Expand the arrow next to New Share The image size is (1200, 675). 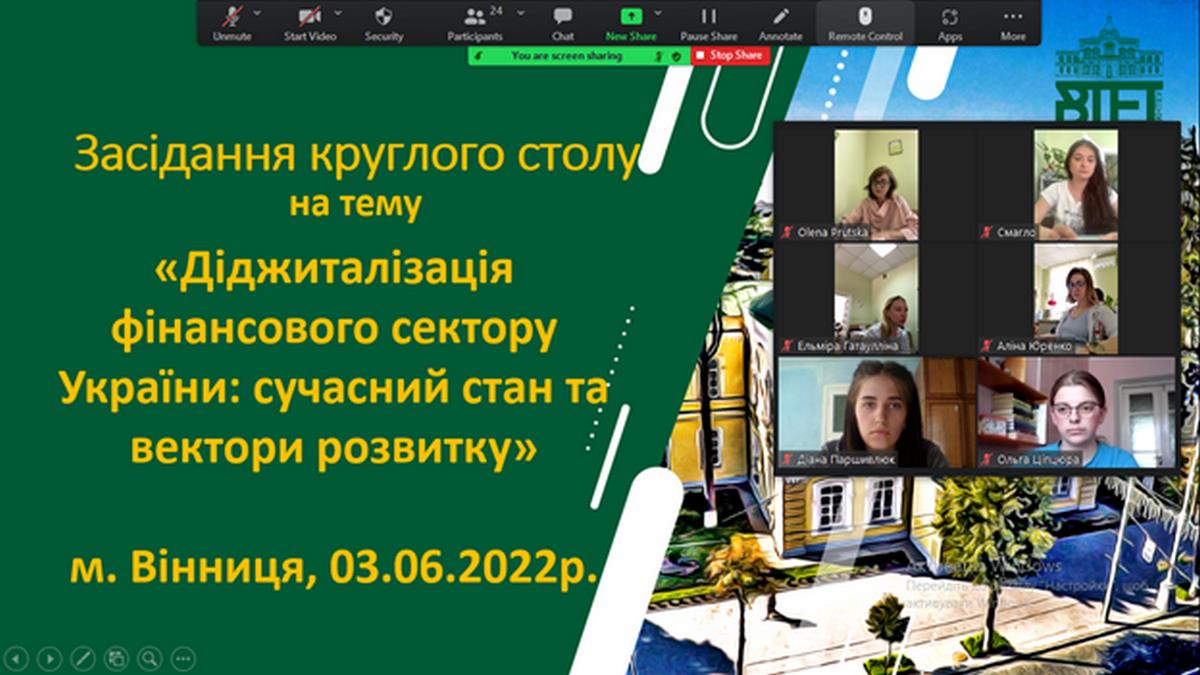click(x=658, y=13)
